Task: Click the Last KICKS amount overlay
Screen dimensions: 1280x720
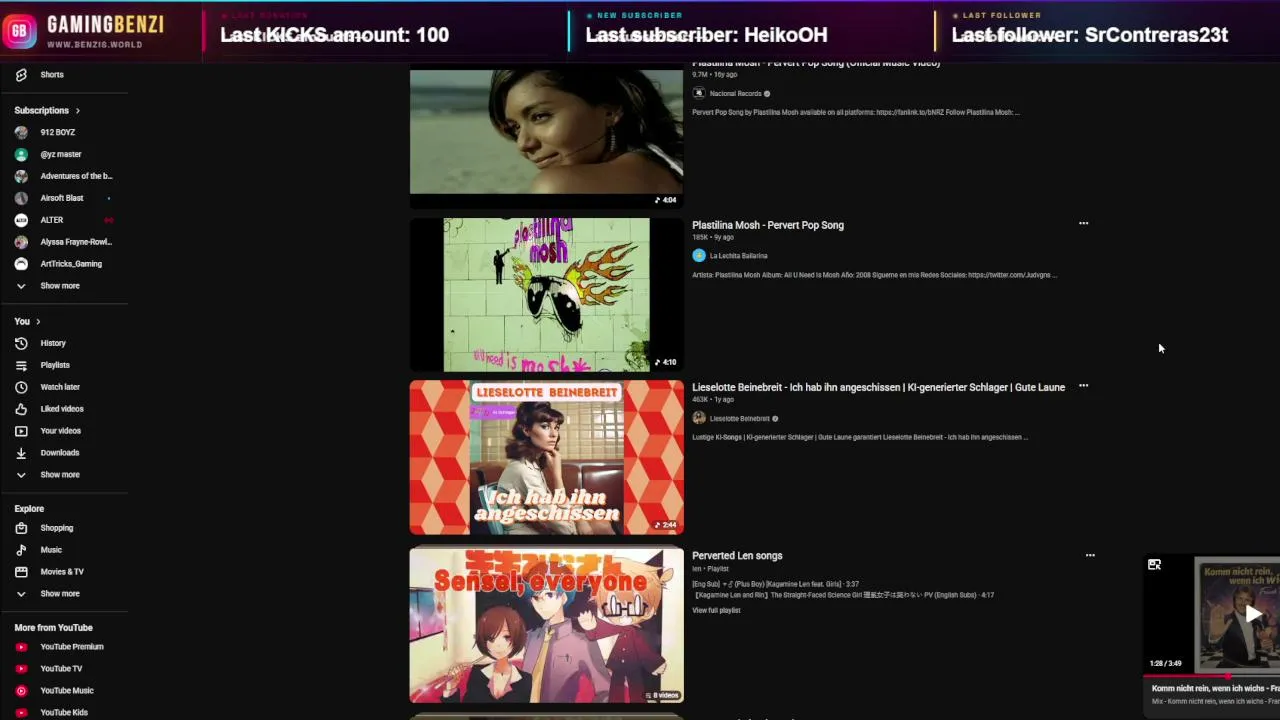Action: [x=334, y=35]
